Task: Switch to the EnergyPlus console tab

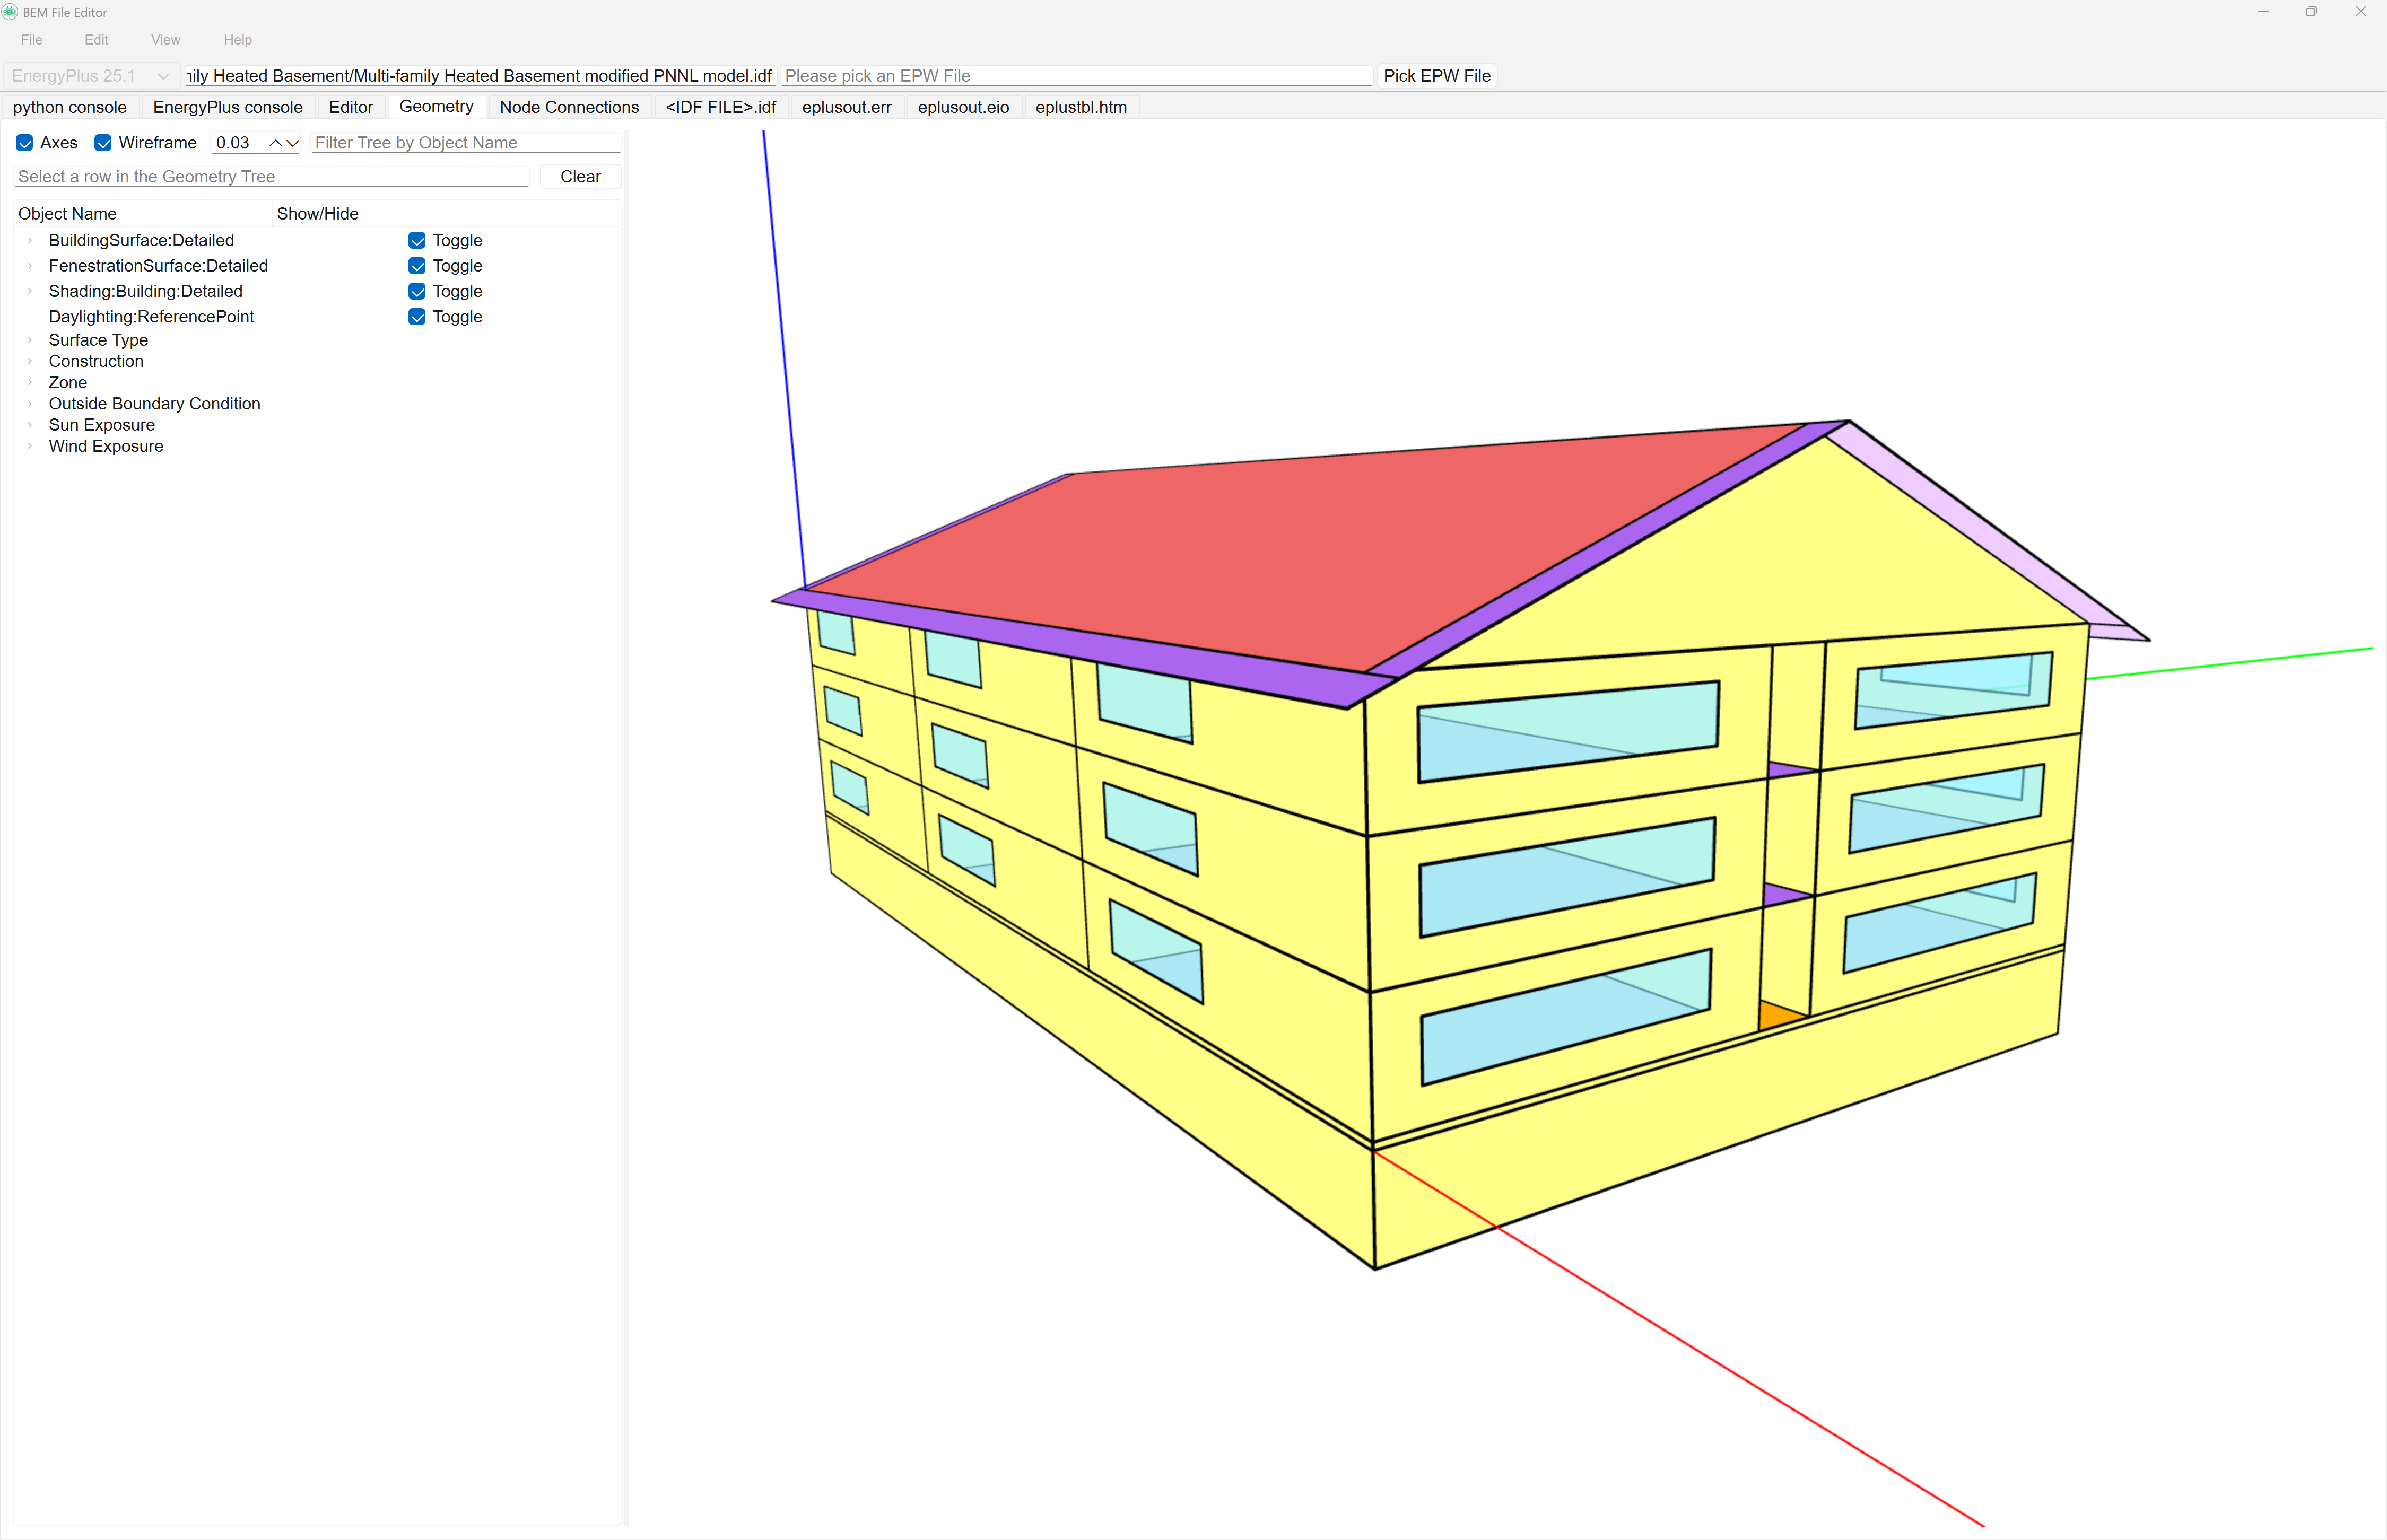Action: [228, 107]
